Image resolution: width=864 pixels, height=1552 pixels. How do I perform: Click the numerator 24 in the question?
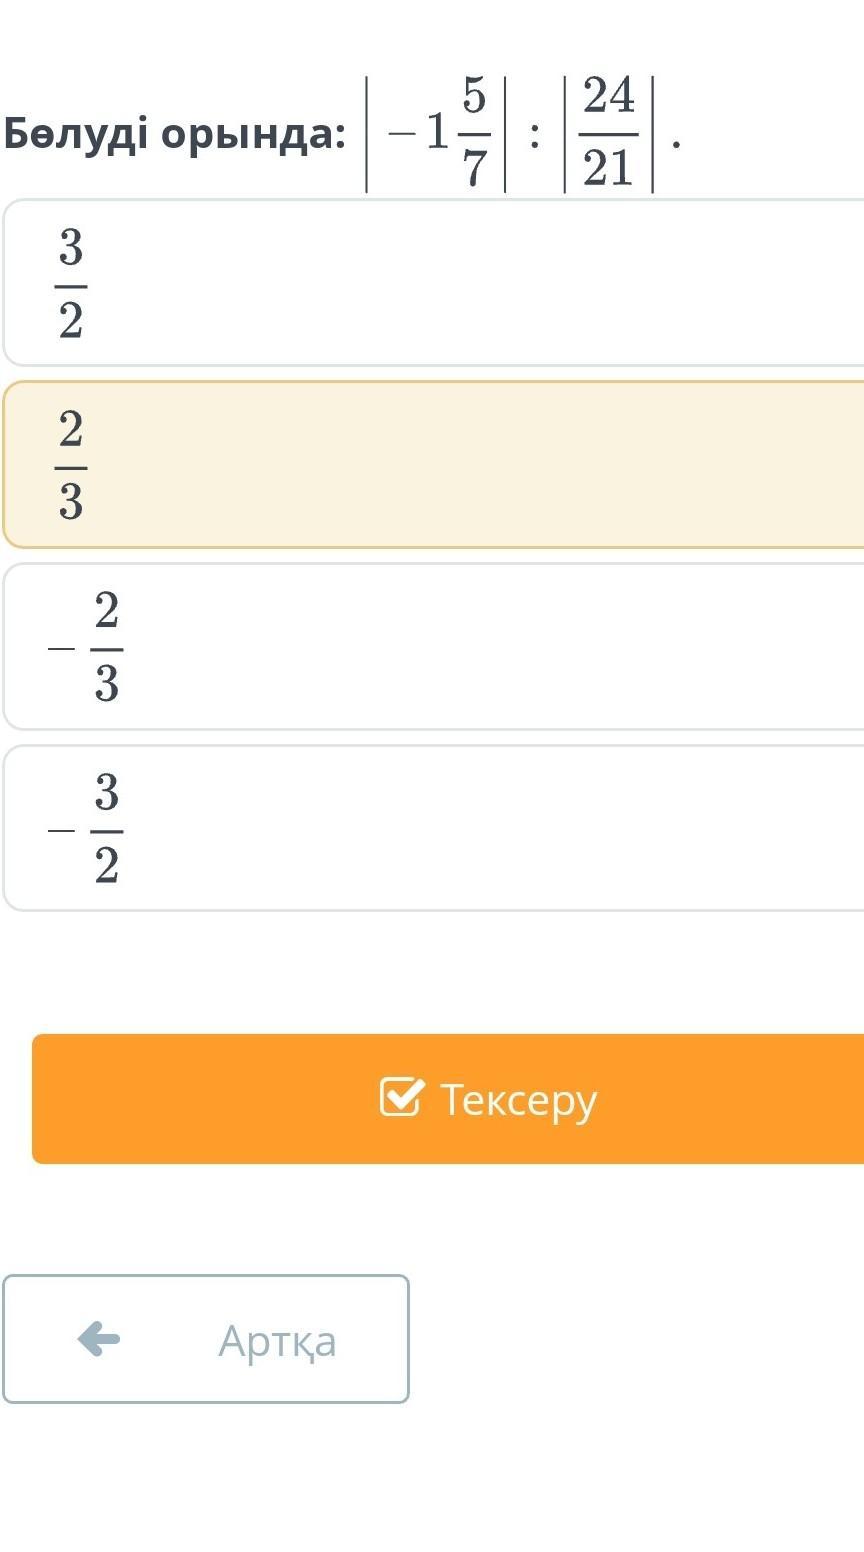pyautogui.click(x=608, y=96)
